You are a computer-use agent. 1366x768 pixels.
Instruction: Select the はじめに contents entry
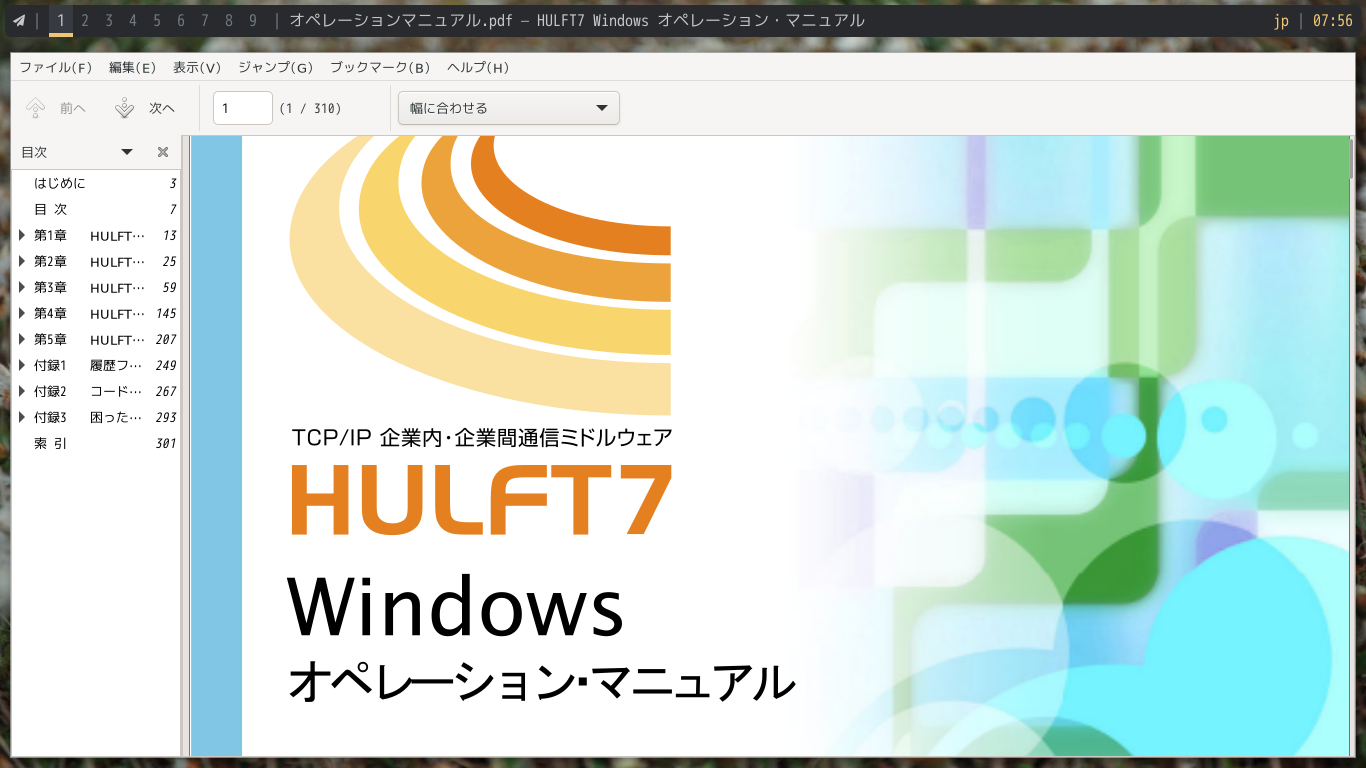pyautogui.click(x=96, y=183)
